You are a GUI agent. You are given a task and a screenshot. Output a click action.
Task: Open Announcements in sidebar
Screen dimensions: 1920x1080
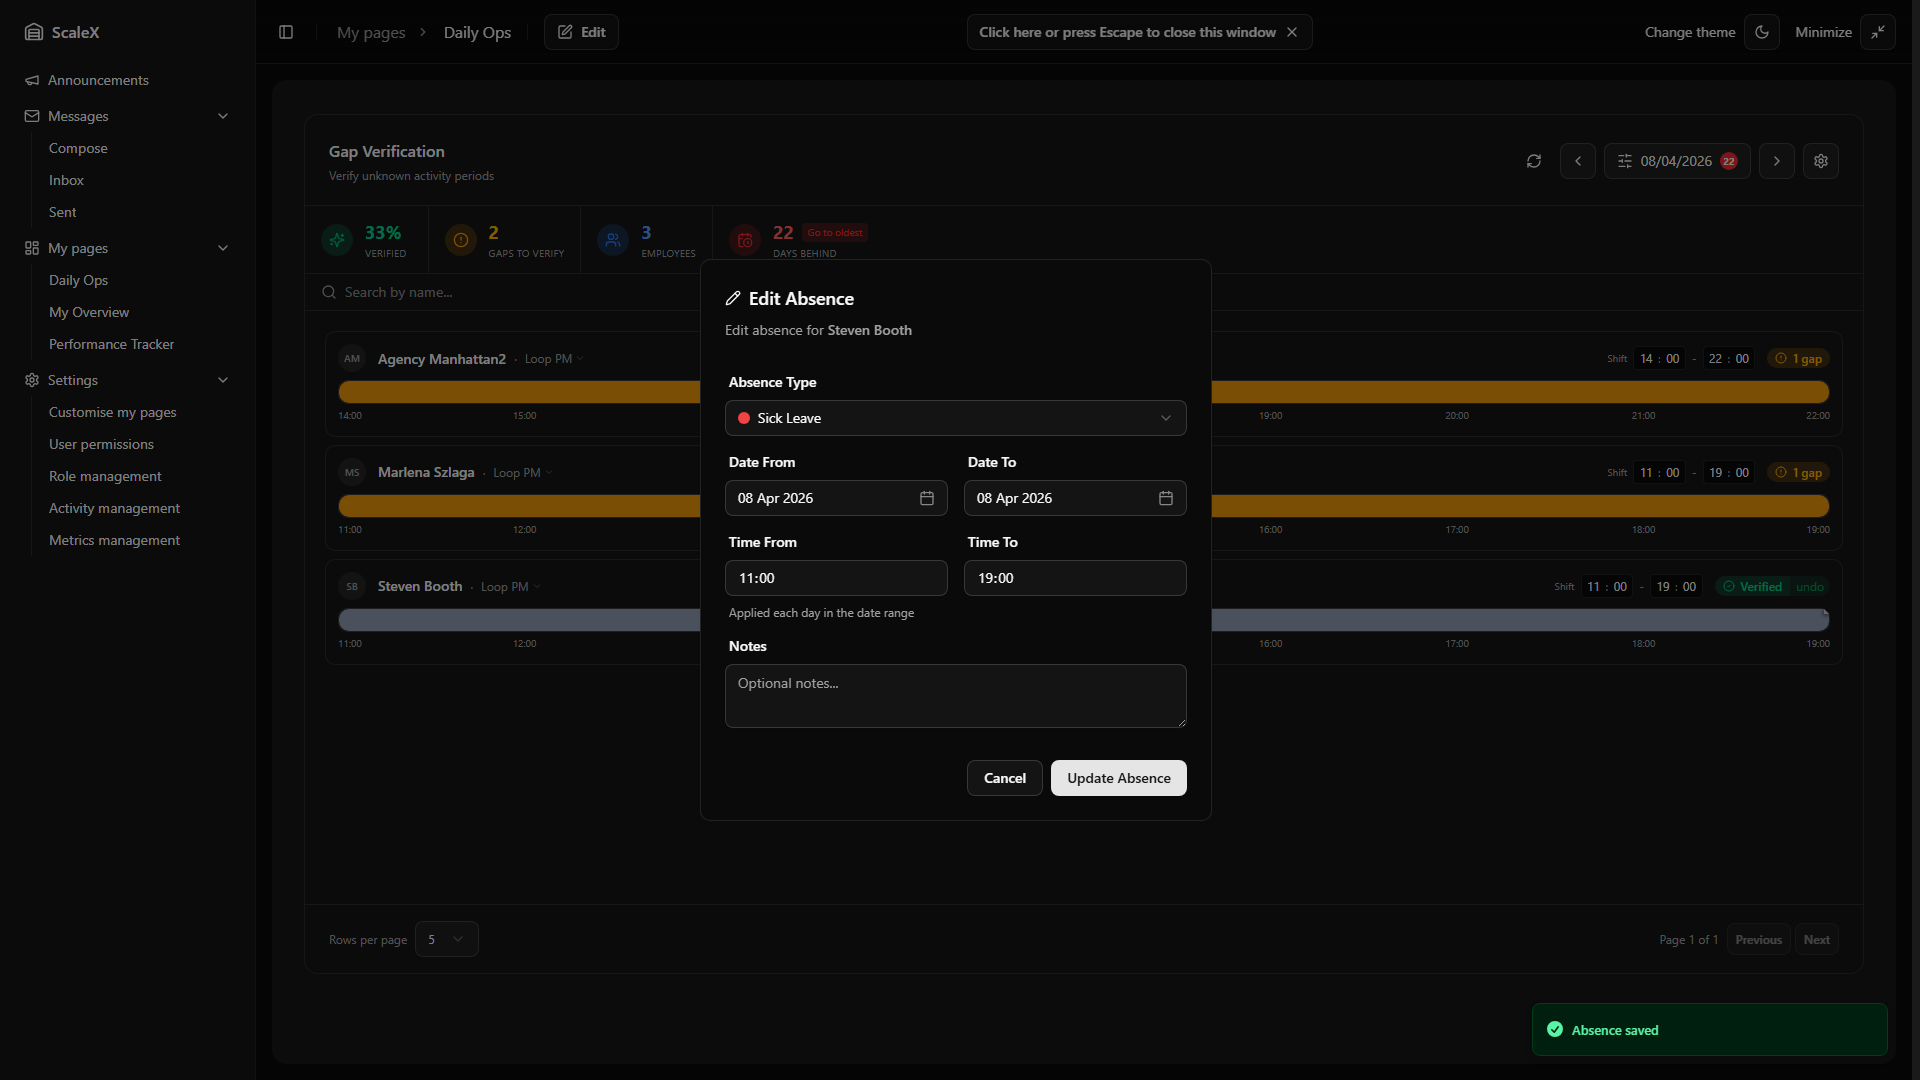[x=98, y=80]
